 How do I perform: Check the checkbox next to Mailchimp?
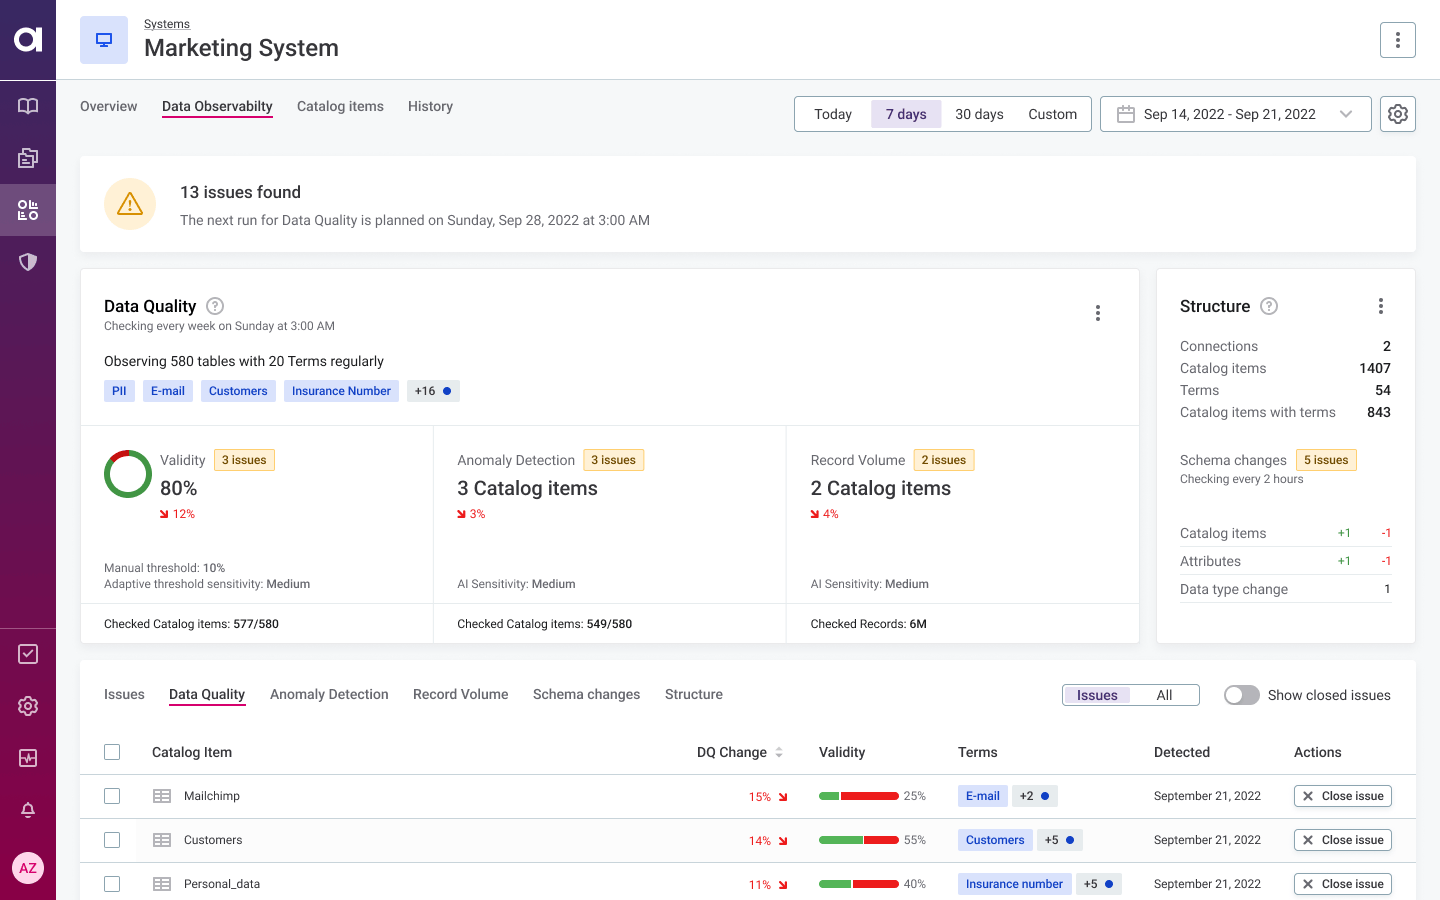pyautogui.click(x=112, y=796)
